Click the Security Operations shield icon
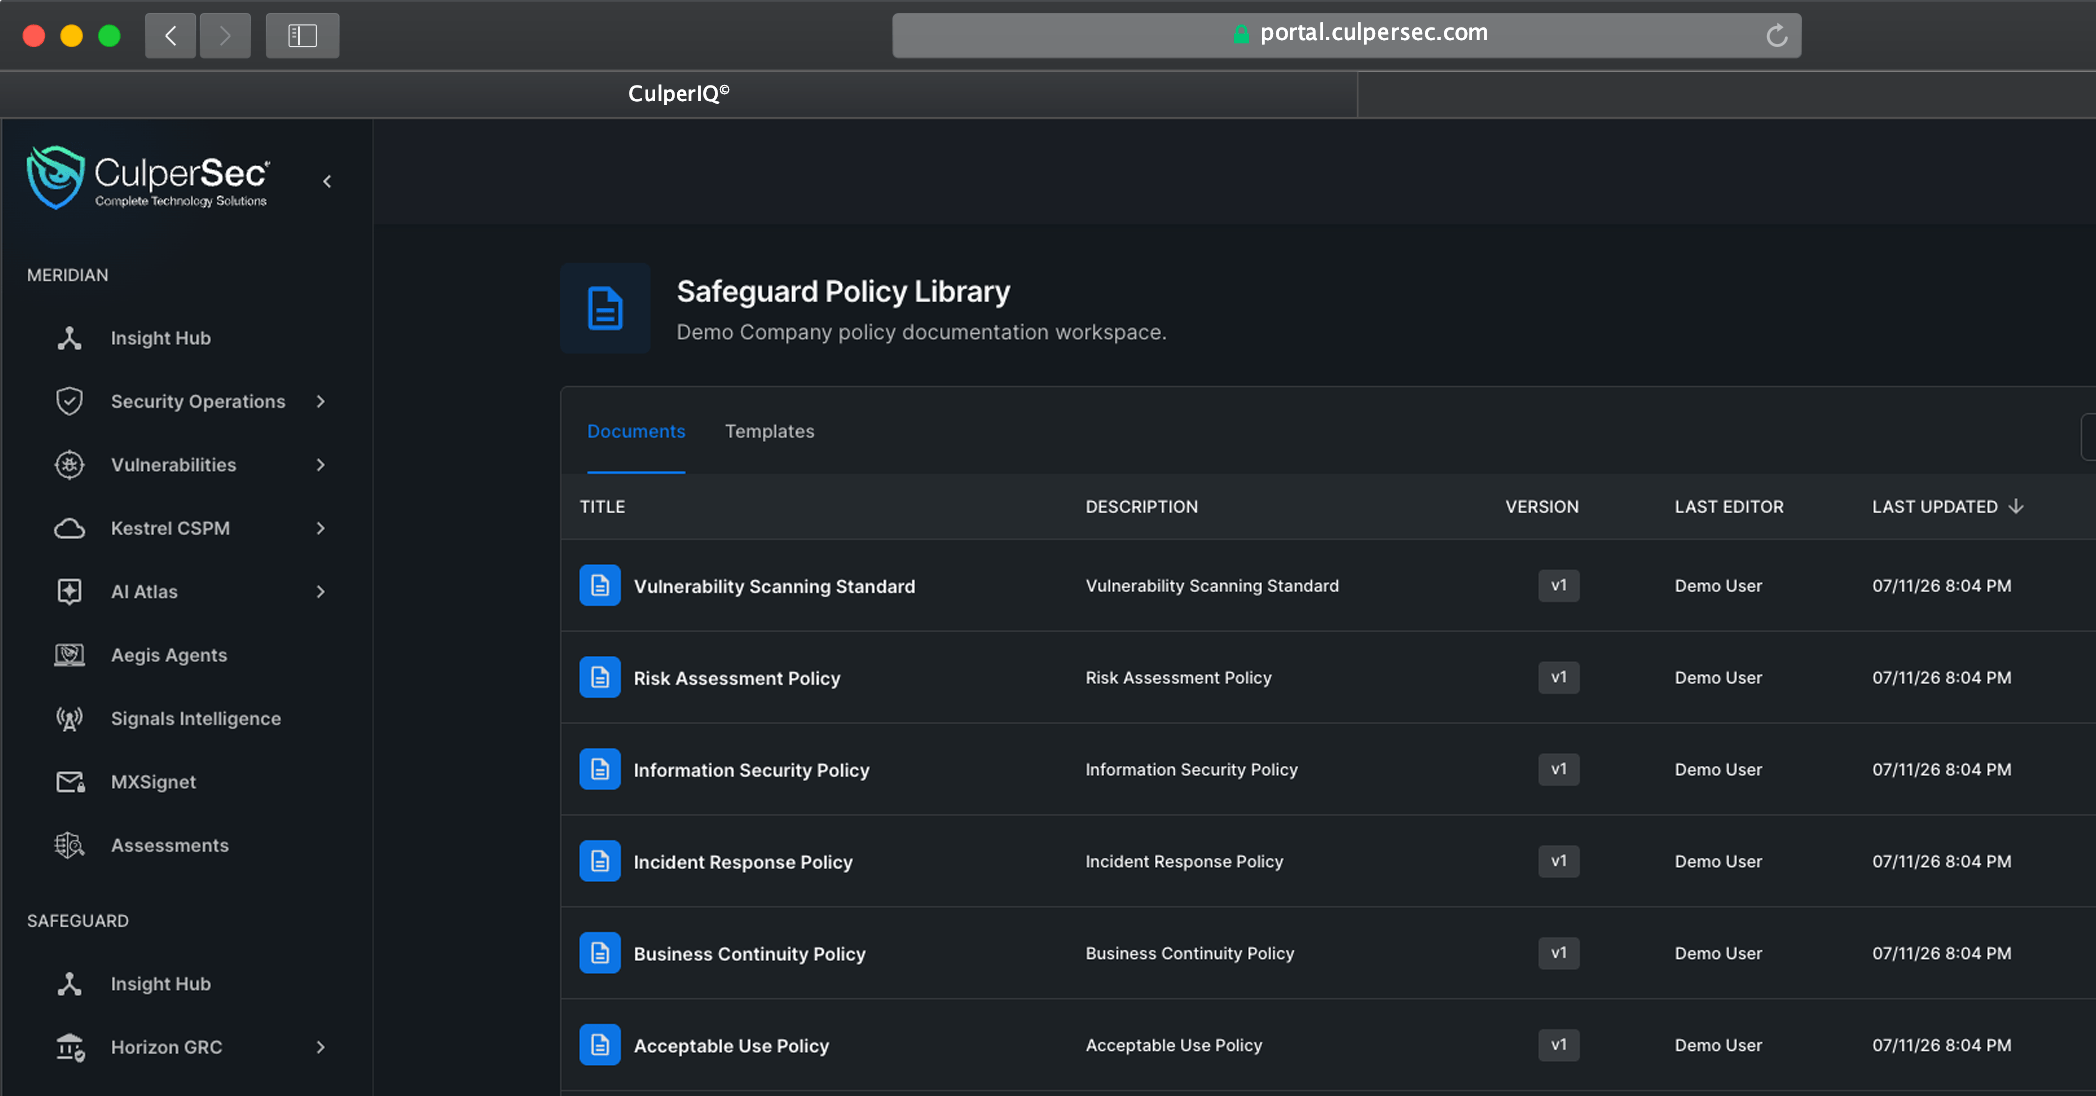Image resolution: width=2096 pixels, height=1096 pixels. point(69,401)
